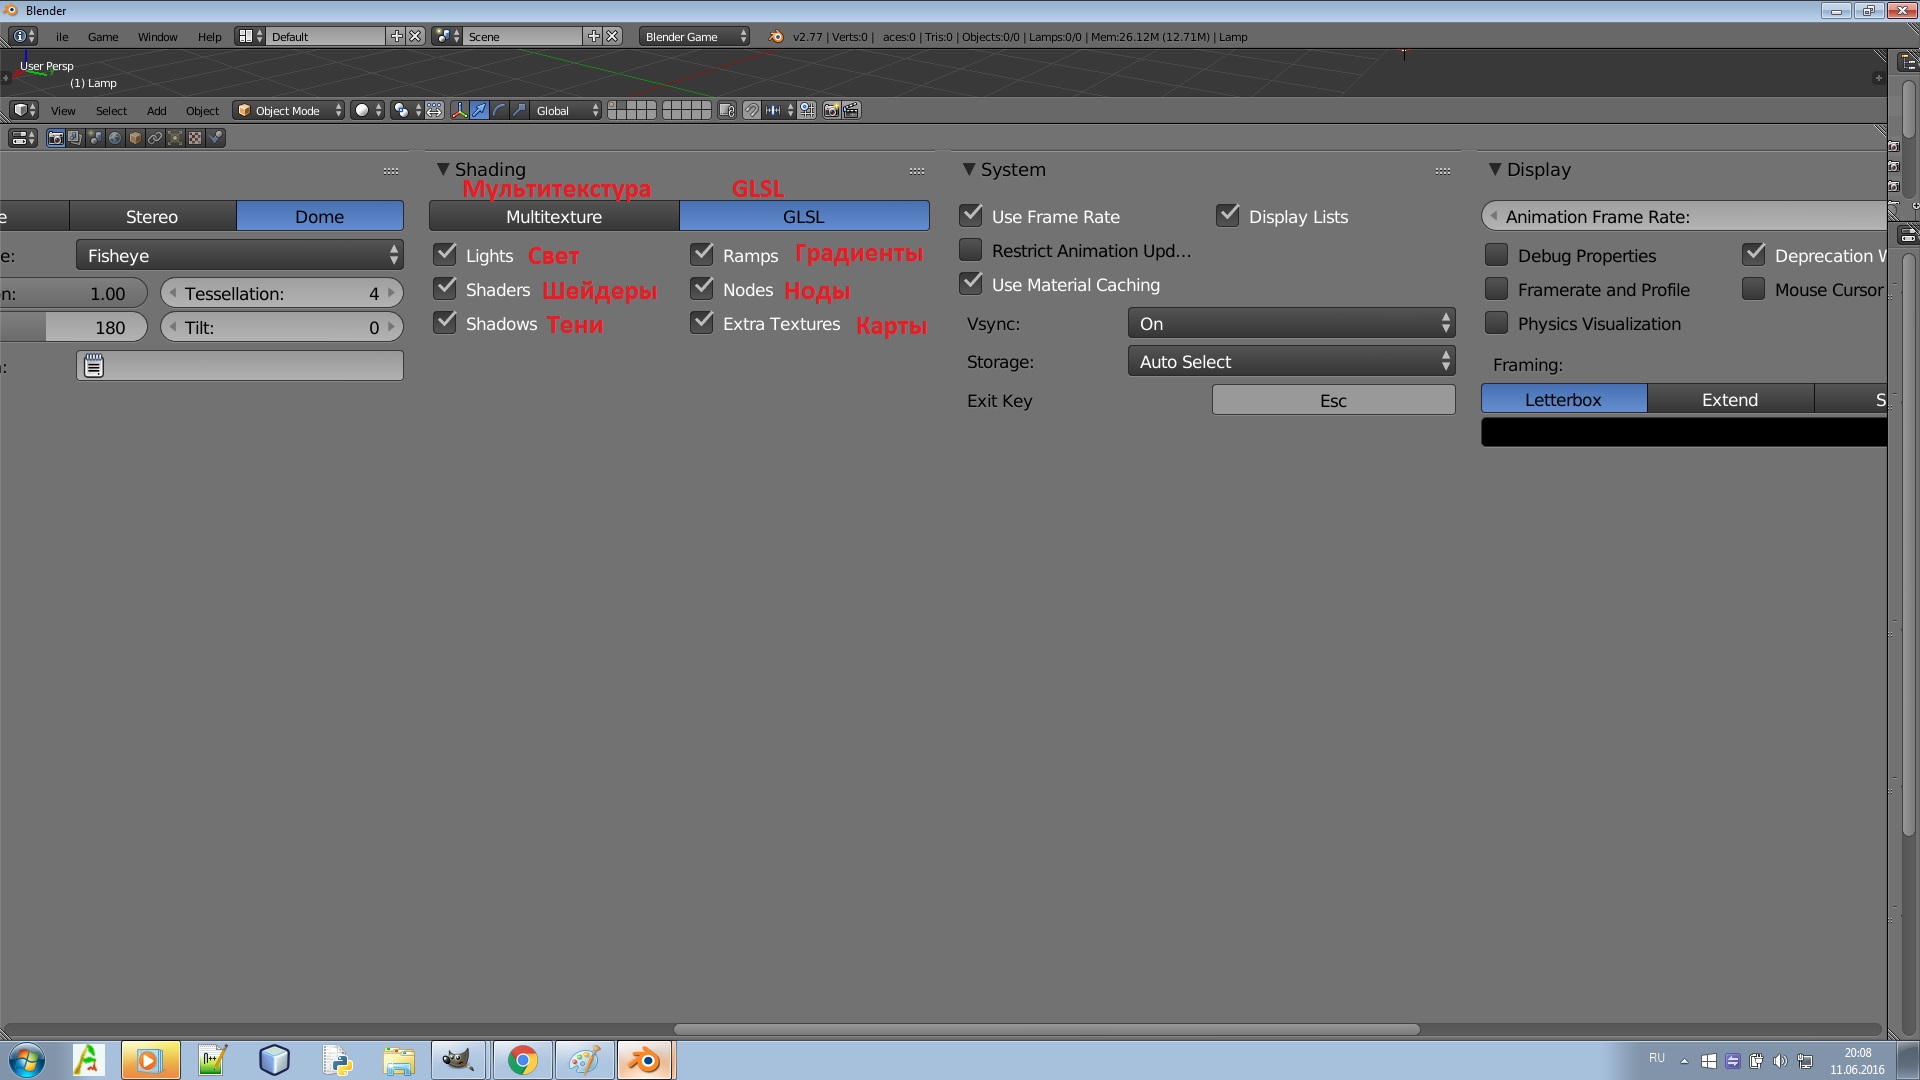The image size is (1920, 1080).
Task: Toggle the Ramps checkbox
Action: (702, 254)
